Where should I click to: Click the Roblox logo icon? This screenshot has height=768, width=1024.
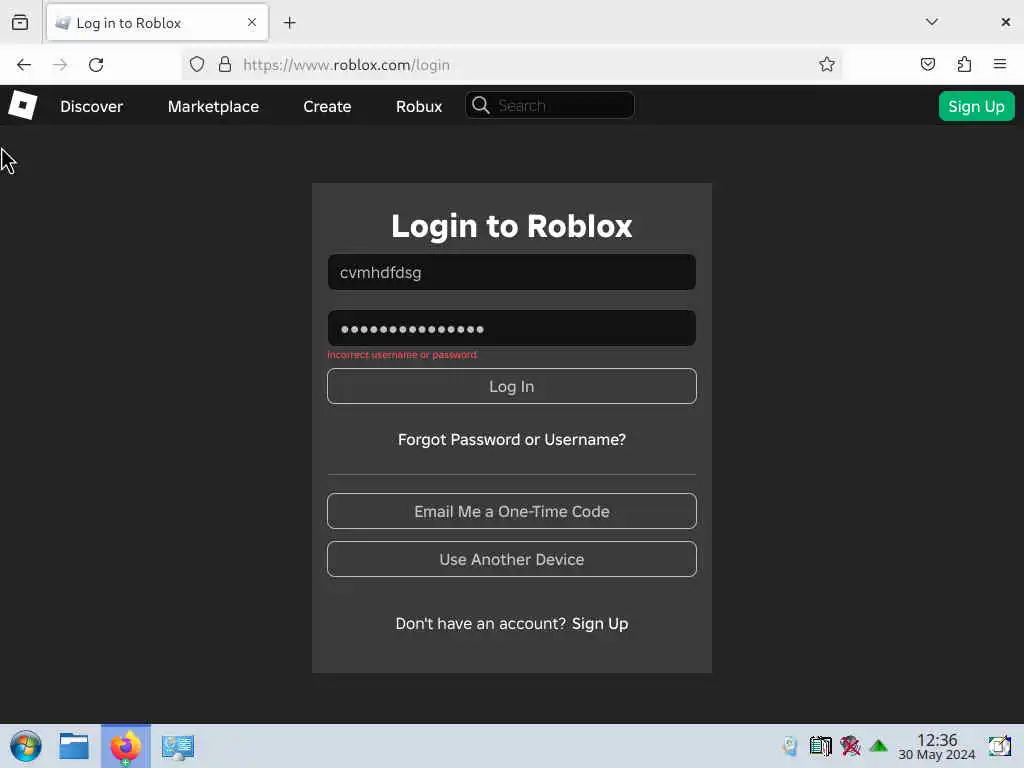point(23,105)
